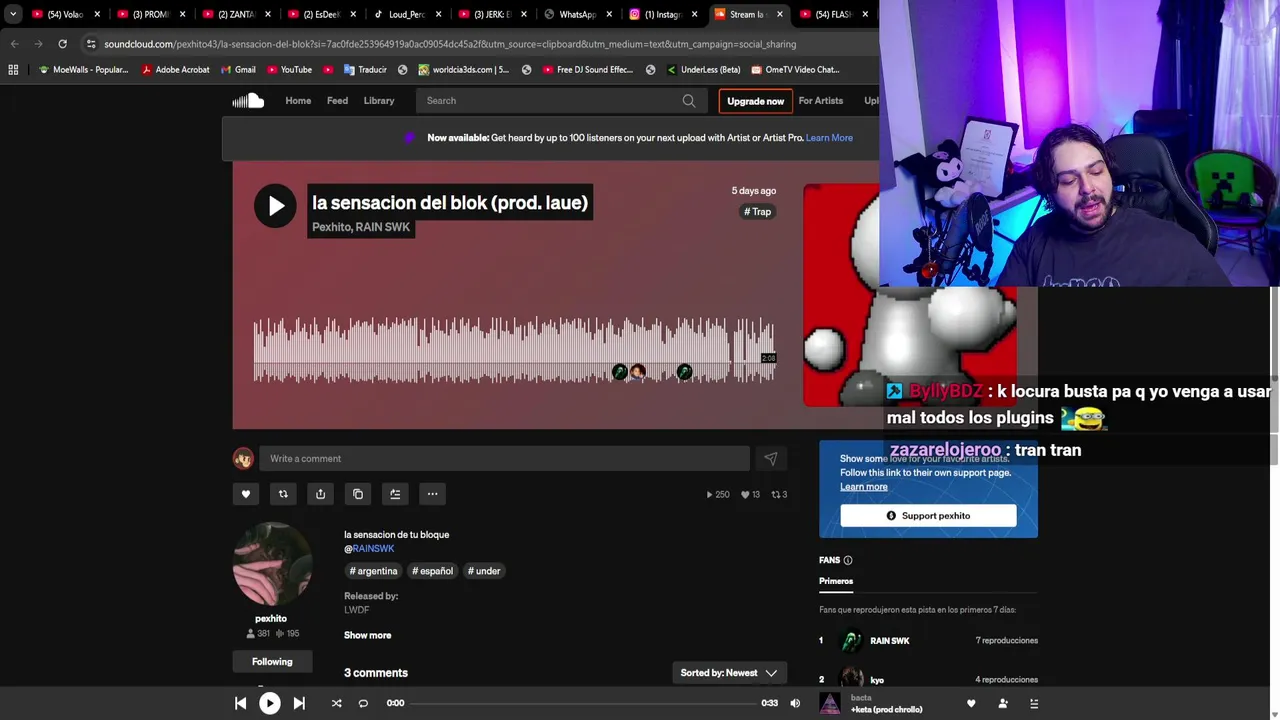This screenshot has width=1280, height=720.
Task: Open the browser apps grid icon
Action: [x=13, y=70]
